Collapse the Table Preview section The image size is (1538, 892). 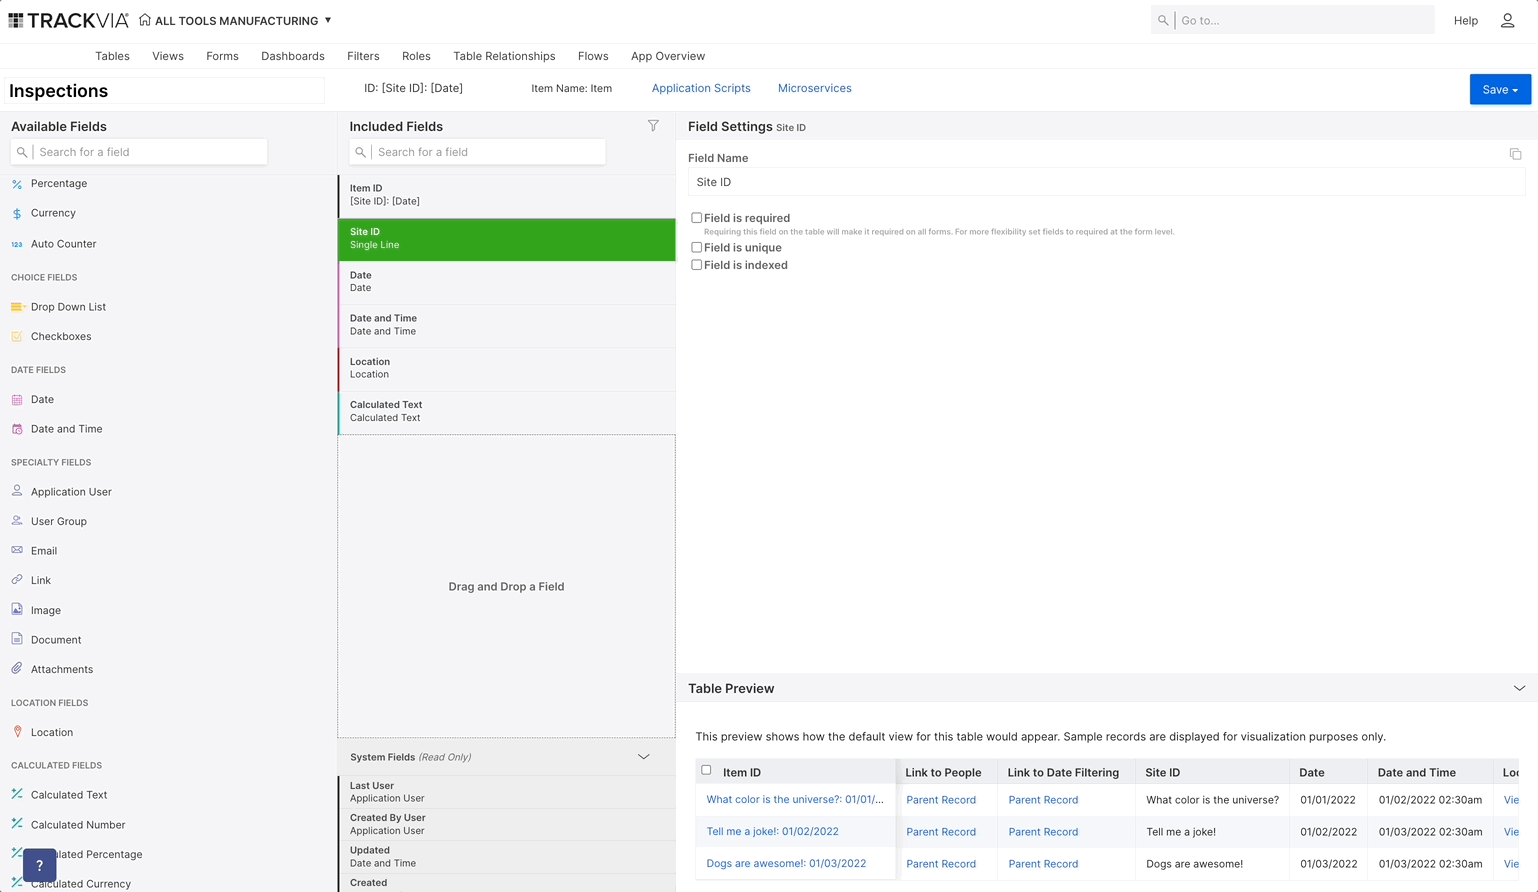coord(1519,688)
